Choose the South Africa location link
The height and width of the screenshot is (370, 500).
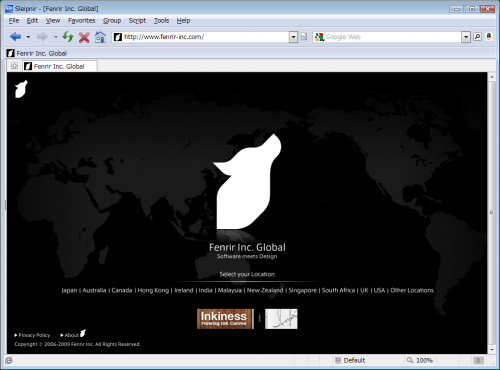(338, 290)
